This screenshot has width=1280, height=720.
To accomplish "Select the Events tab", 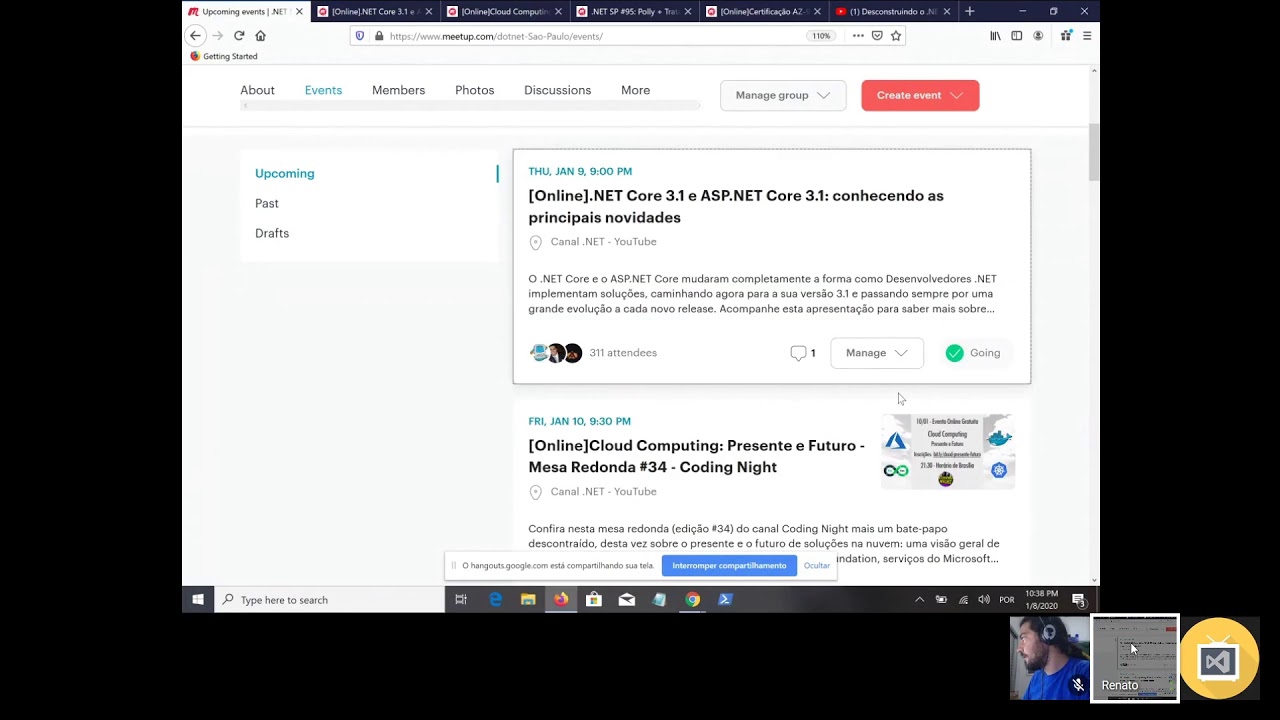I will [323, 90].
